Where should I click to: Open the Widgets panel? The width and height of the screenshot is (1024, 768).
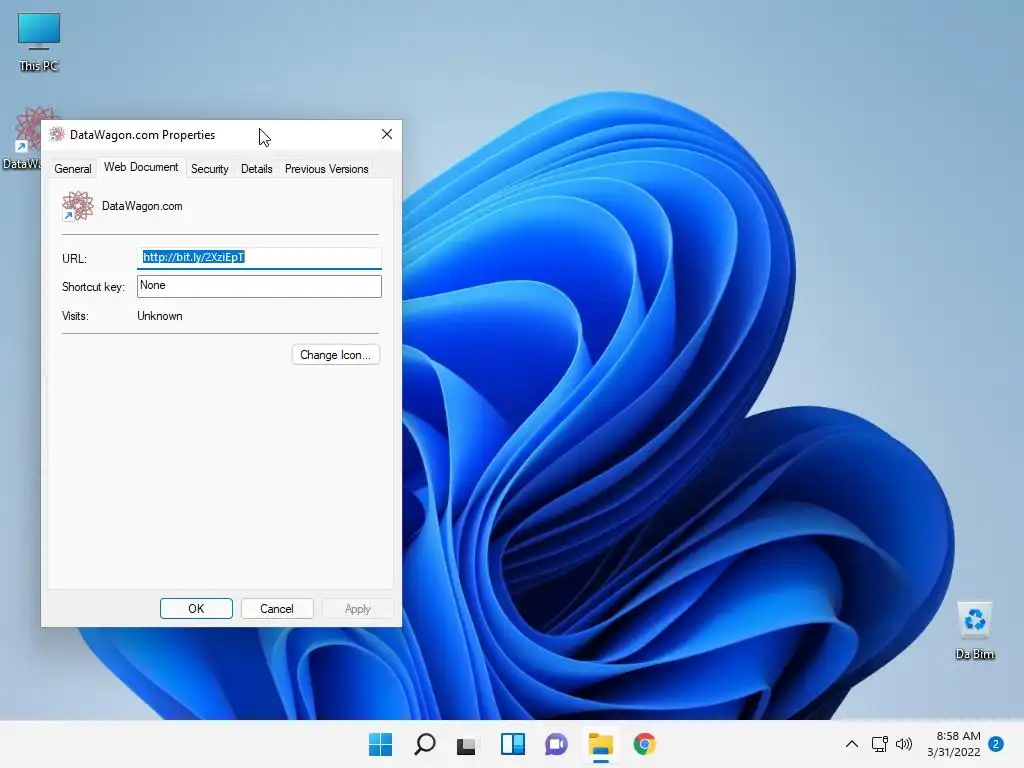point(513,744)
